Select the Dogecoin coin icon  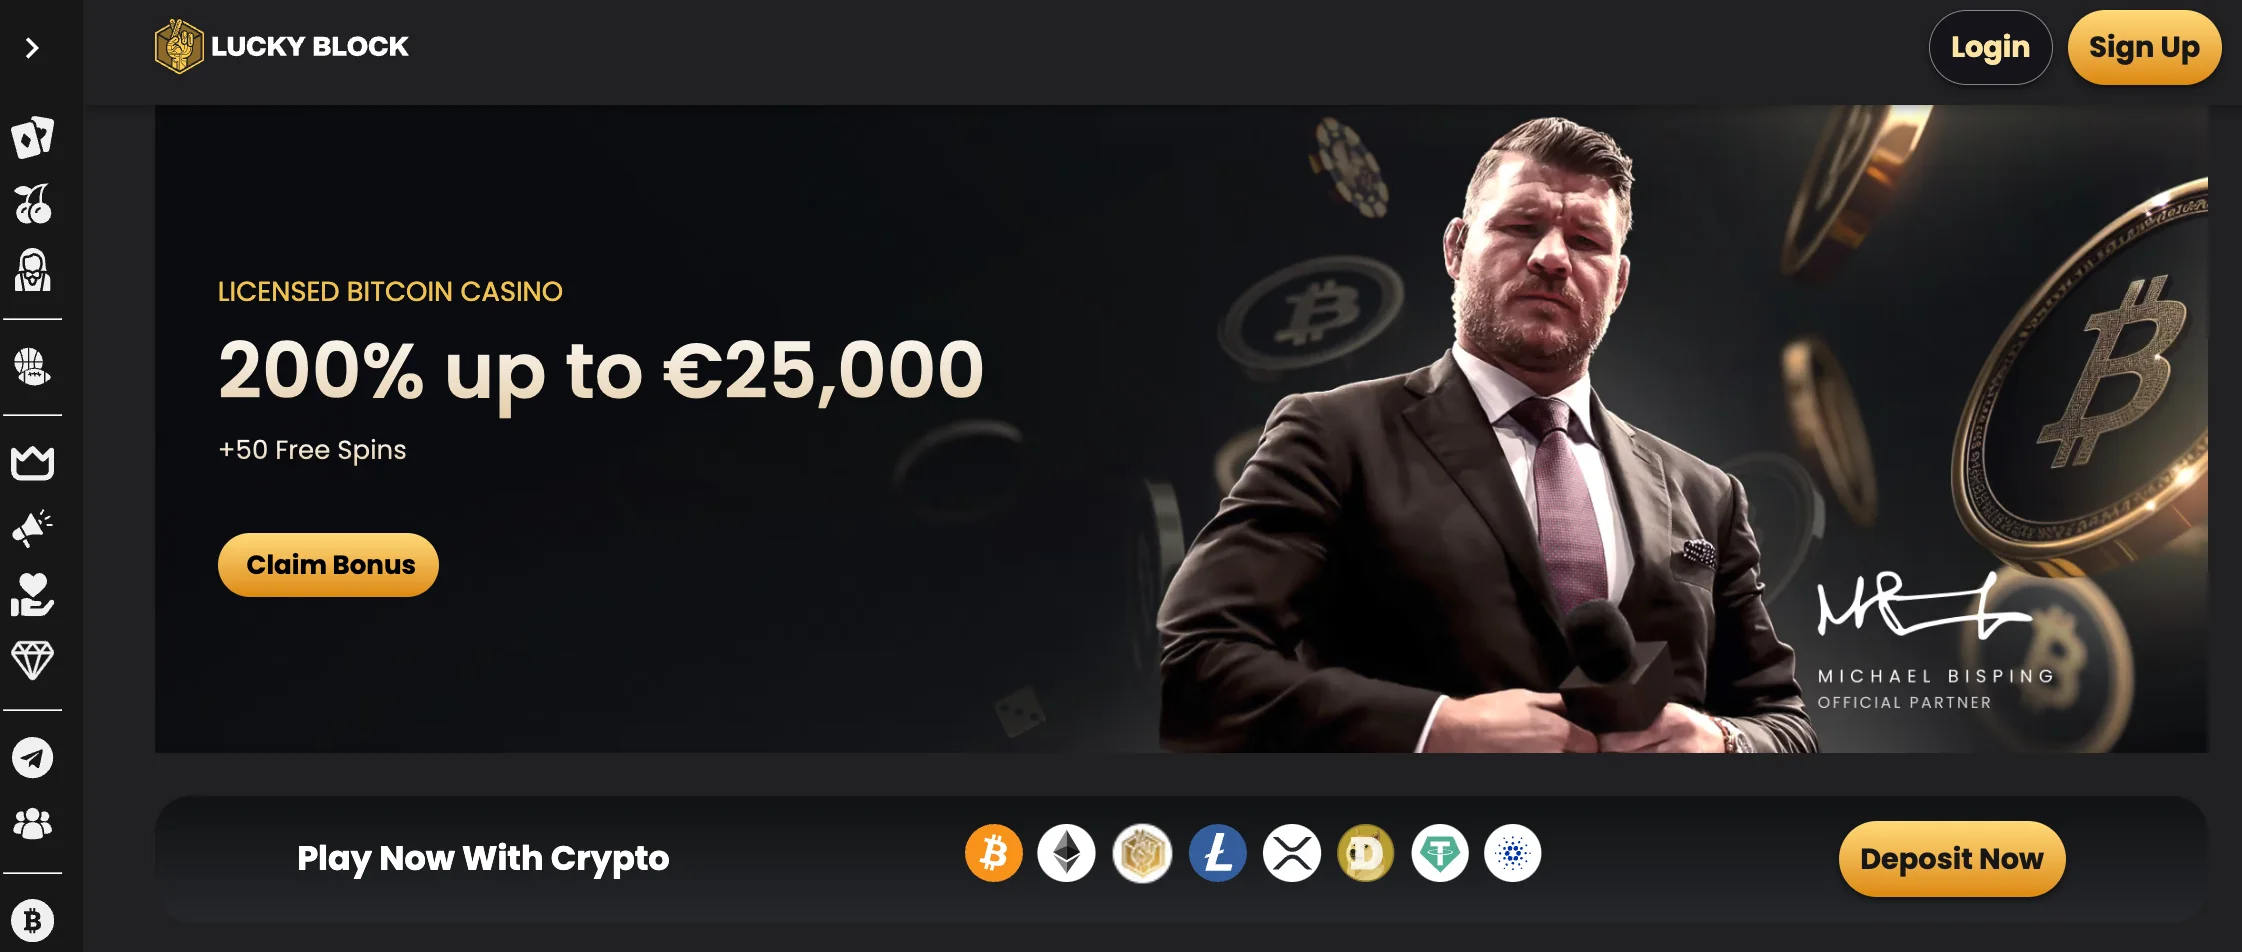tap(1365, 854)
